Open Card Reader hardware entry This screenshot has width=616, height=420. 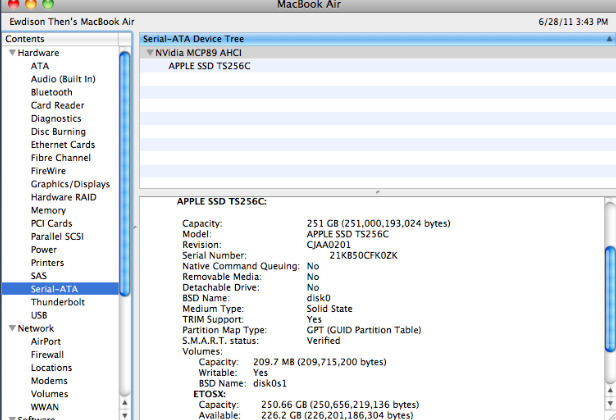57,105
